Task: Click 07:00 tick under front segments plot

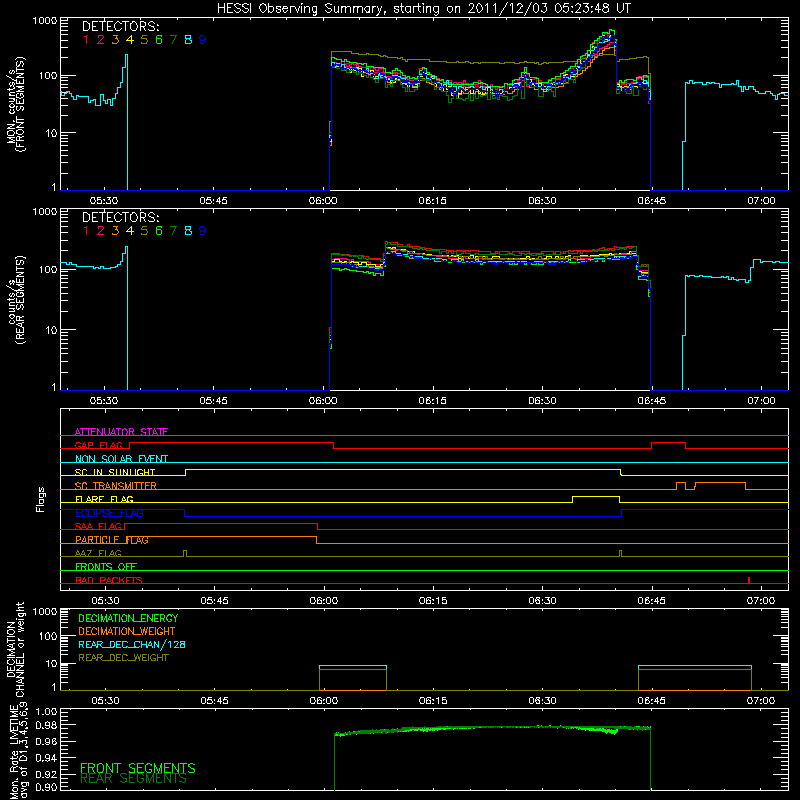Action: click(761, 201)
